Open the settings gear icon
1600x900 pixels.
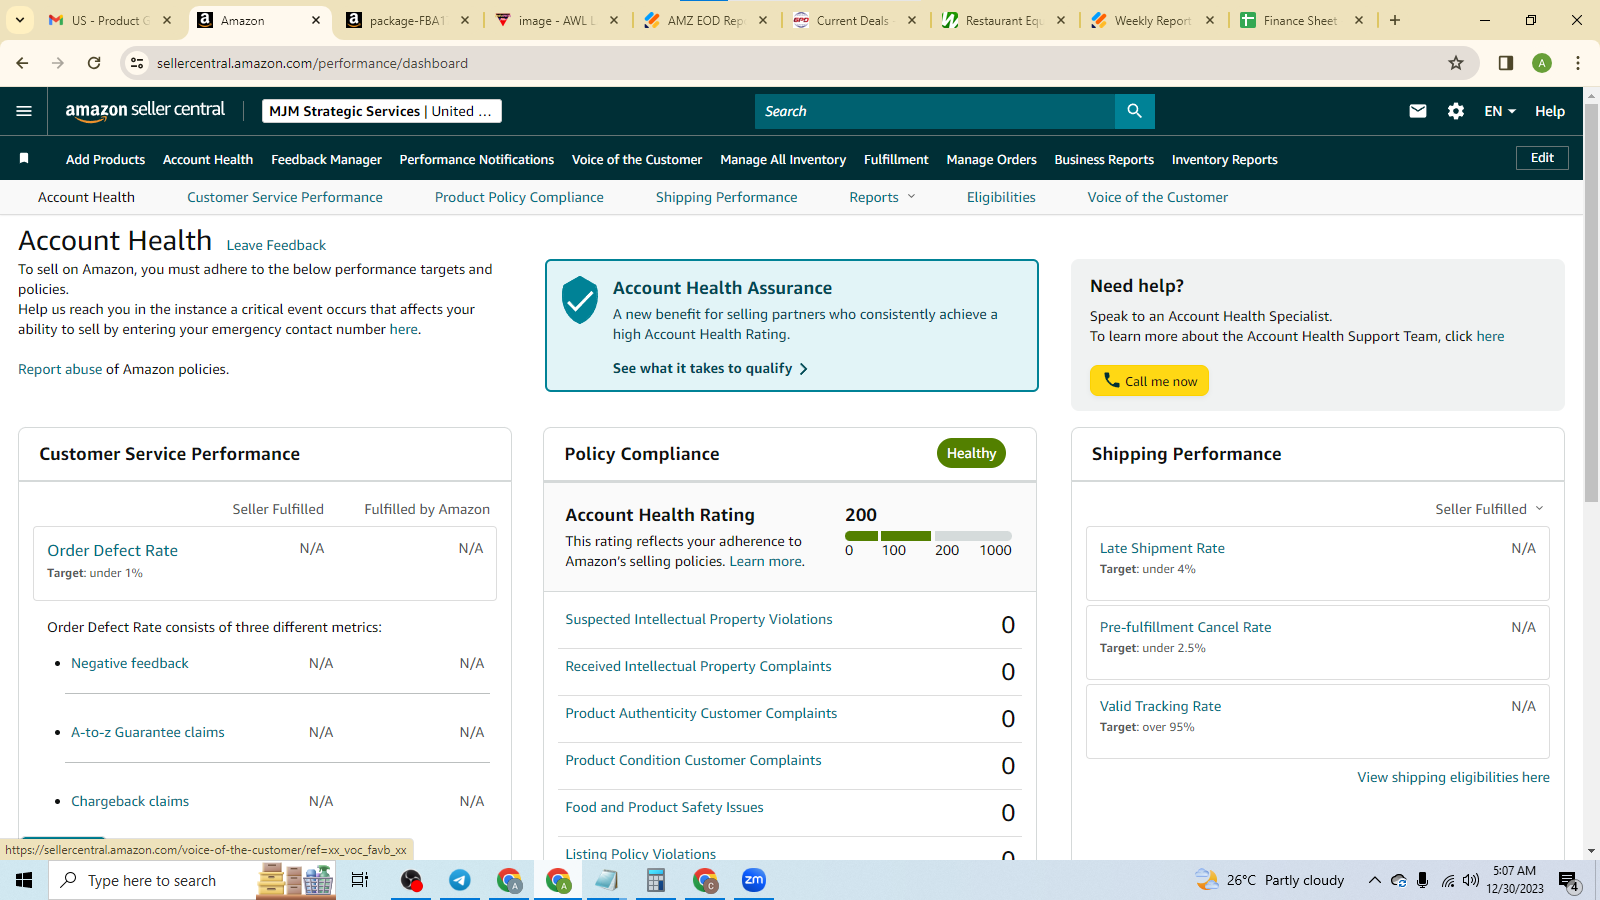tap(1456, 111)
